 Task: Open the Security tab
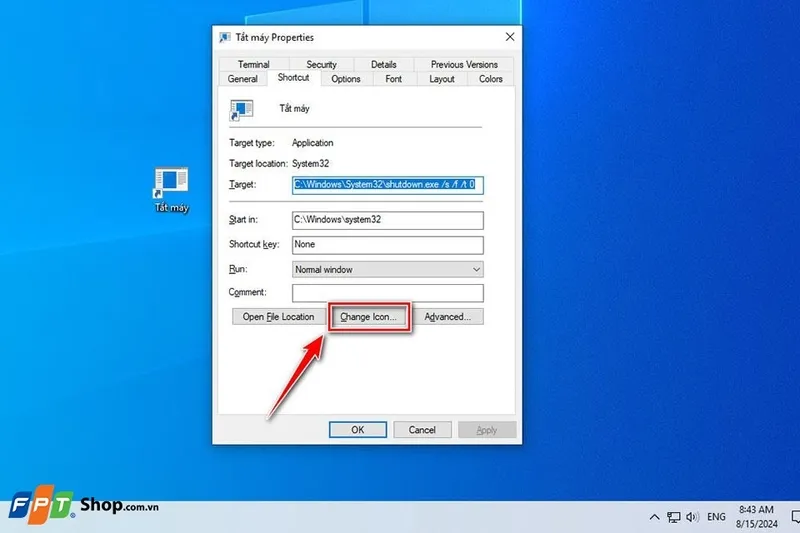[321, 65]
